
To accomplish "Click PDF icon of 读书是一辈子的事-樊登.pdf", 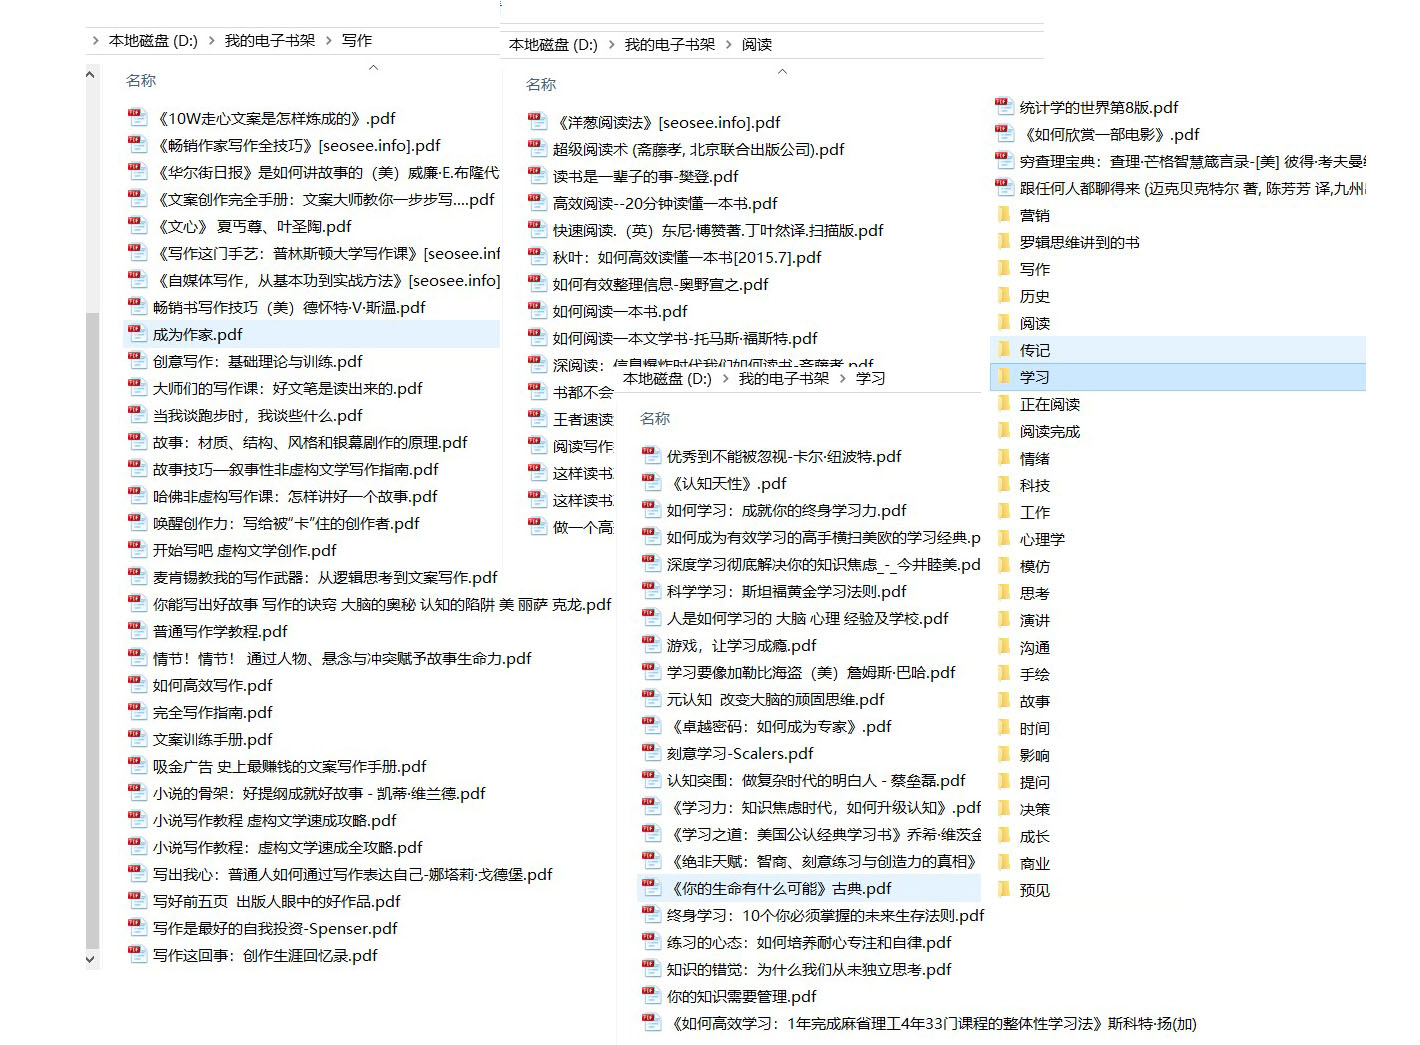I will pos(537,176).
